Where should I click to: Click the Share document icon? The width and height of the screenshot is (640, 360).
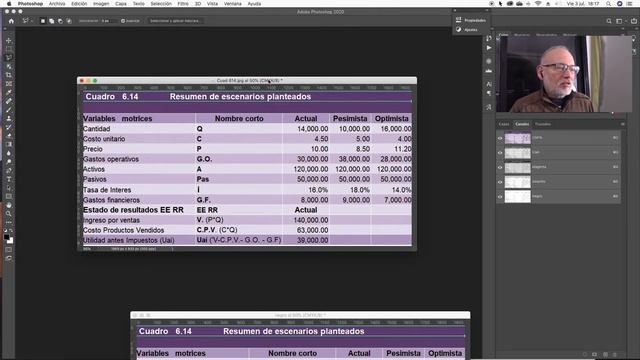[634, 21]
